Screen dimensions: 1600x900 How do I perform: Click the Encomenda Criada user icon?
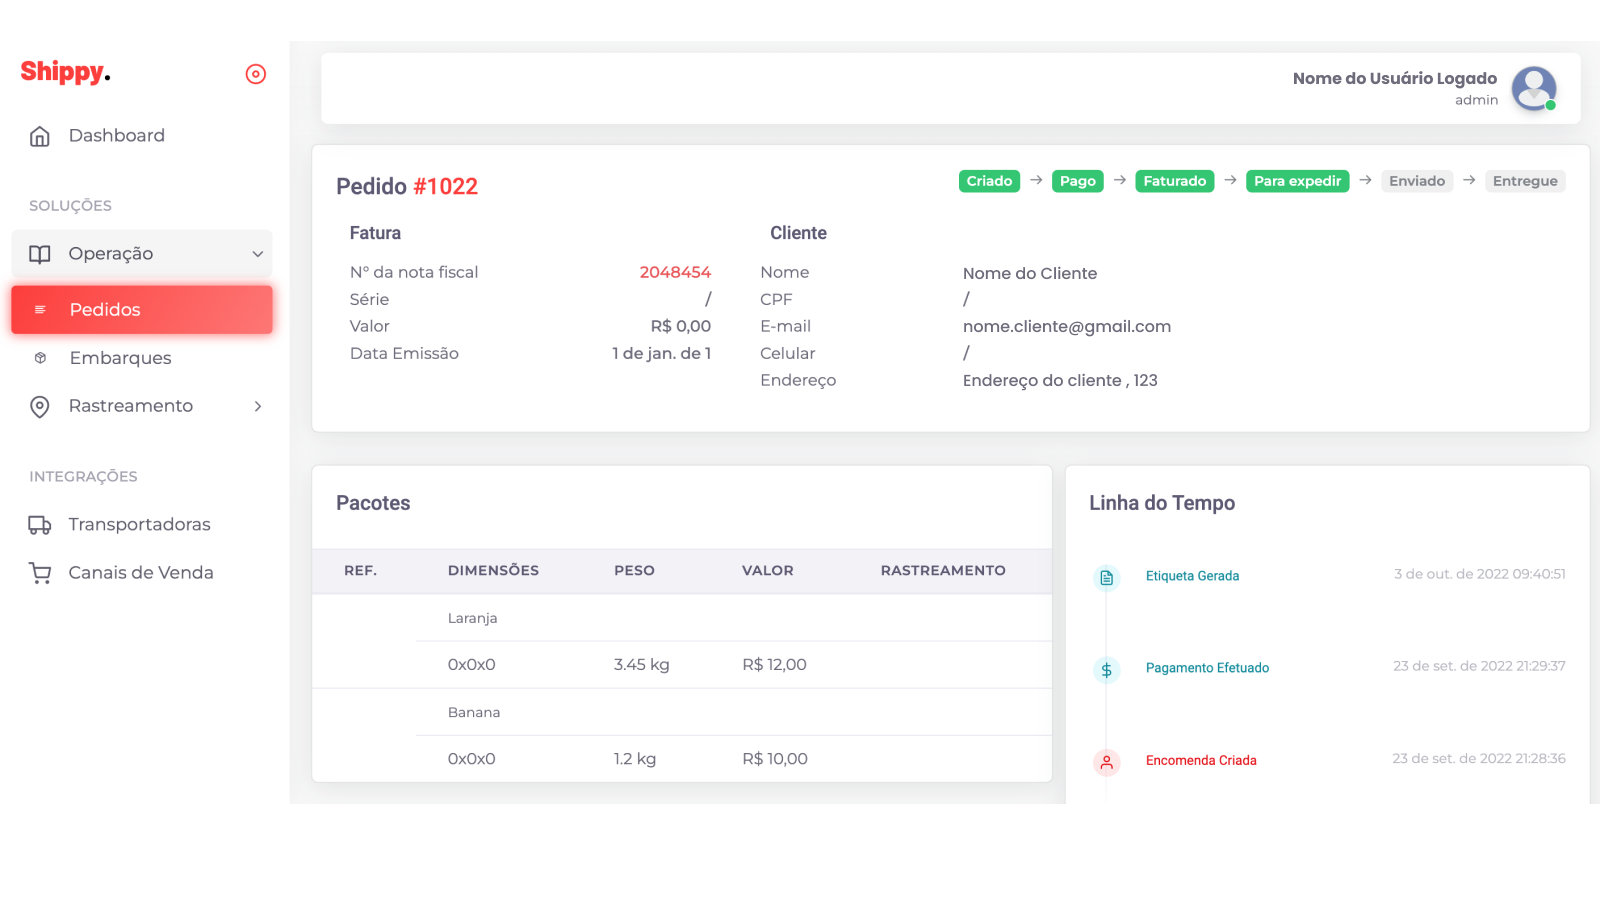point(1106,762)
